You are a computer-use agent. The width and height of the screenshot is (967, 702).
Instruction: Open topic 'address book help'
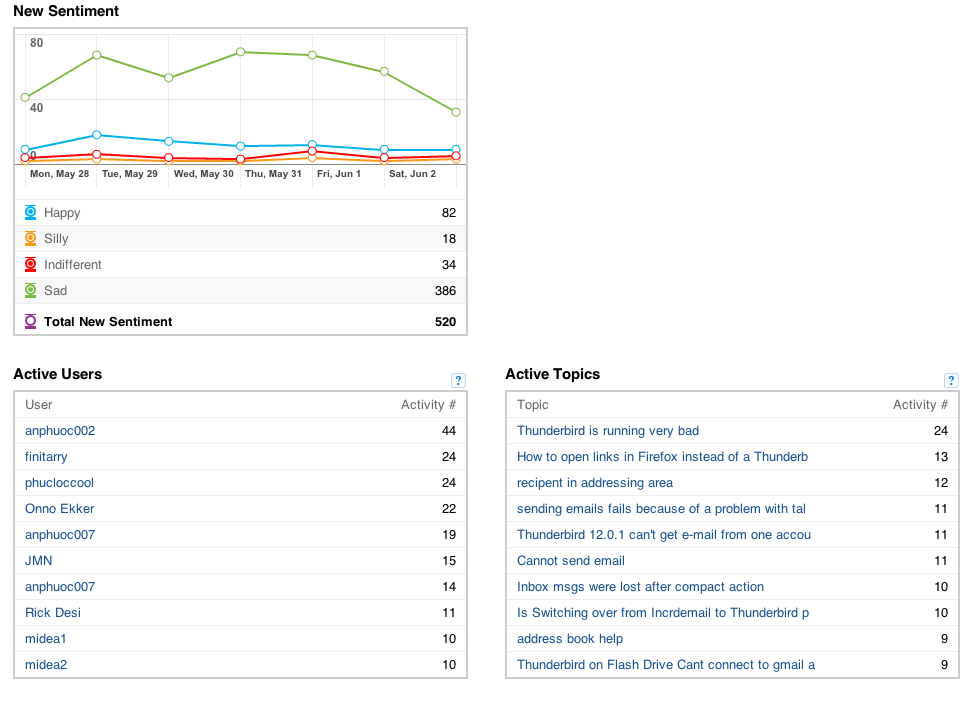tap(570, 639)
